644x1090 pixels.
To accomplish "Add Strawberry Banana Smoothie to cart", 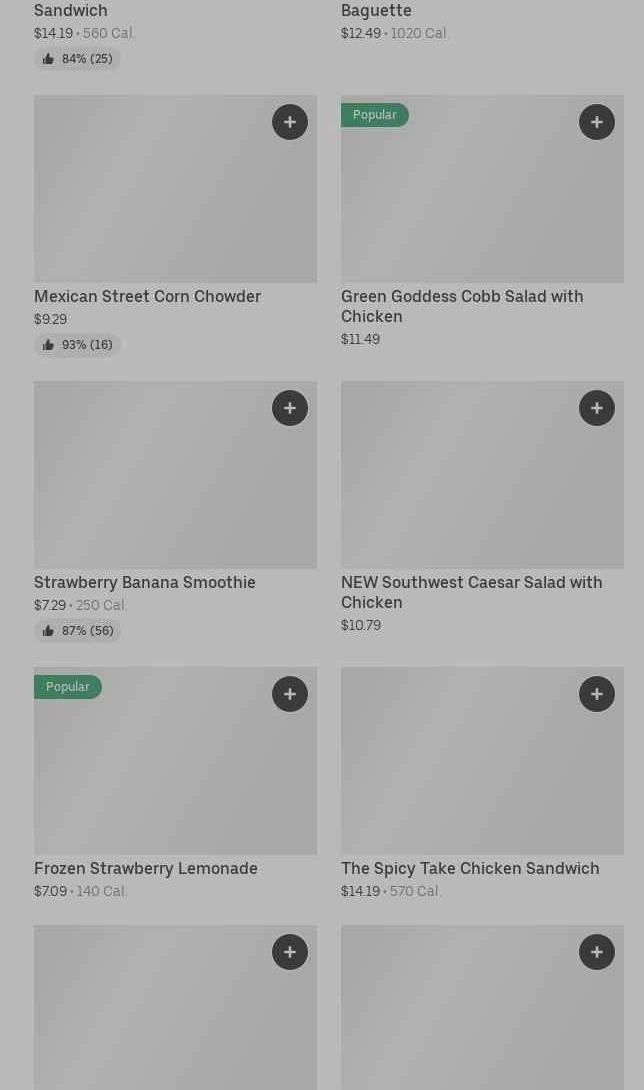I will [x=290, y=408].
